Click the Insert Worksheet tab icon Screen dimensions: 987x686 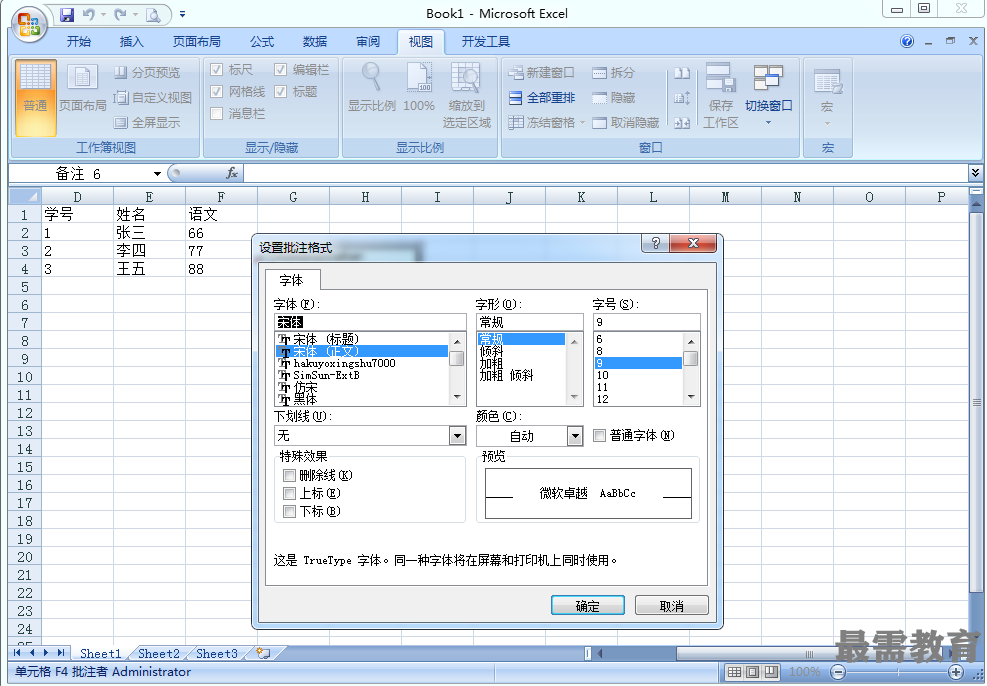(x=263, y=653)
